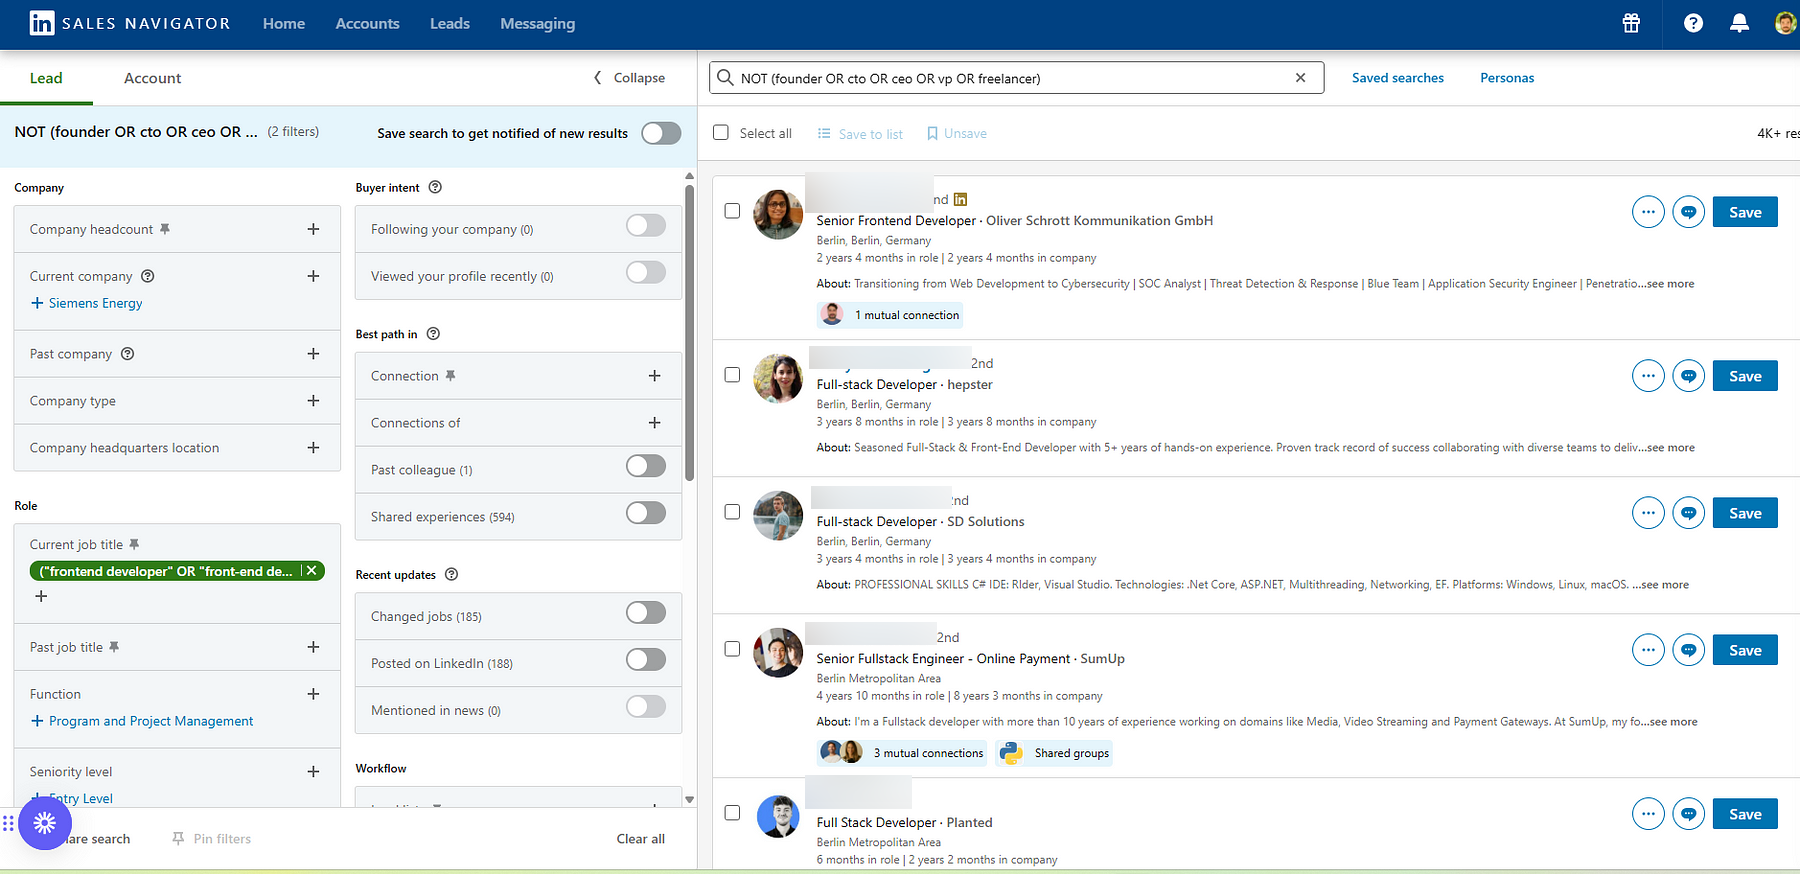
Task: Open the gift box icon in top bar
Action: pos(1631,23)
